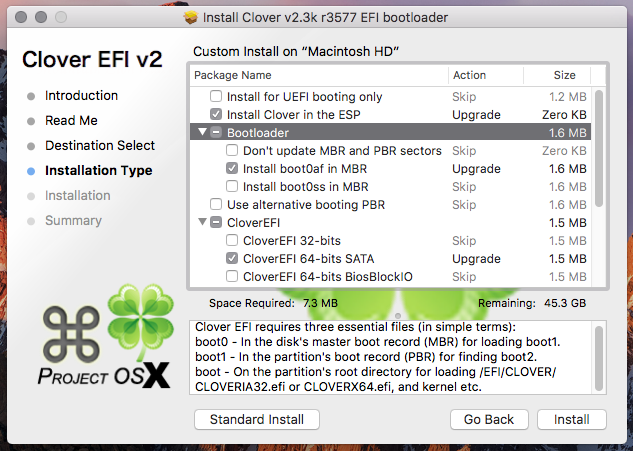Click the package list vertical scrollbar
633x451 pixels.
coord(599,149)
